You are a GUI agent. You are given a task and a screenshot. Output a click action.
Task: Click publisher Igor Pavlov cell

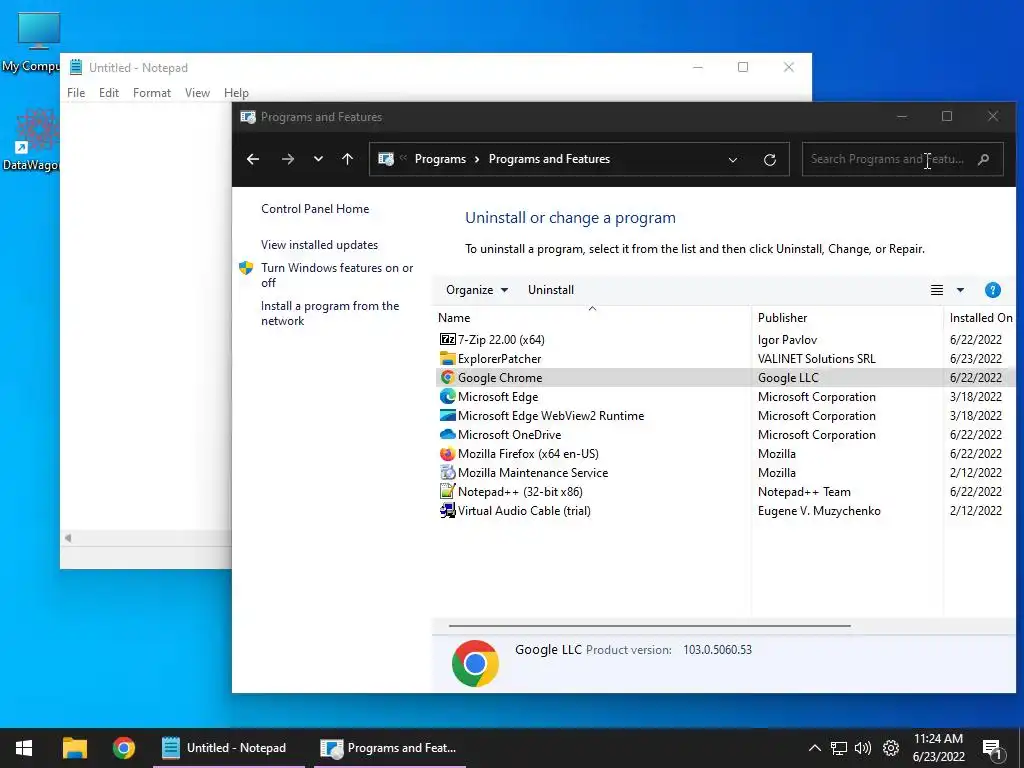click(787, 340)
